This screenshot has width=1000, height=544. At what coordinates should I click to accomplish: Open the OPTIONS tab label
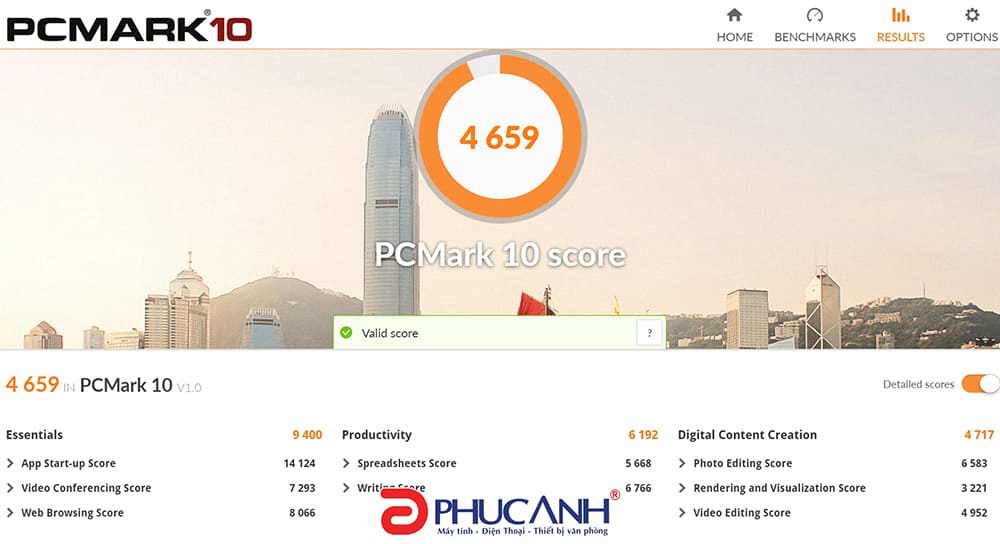point(972,37)
